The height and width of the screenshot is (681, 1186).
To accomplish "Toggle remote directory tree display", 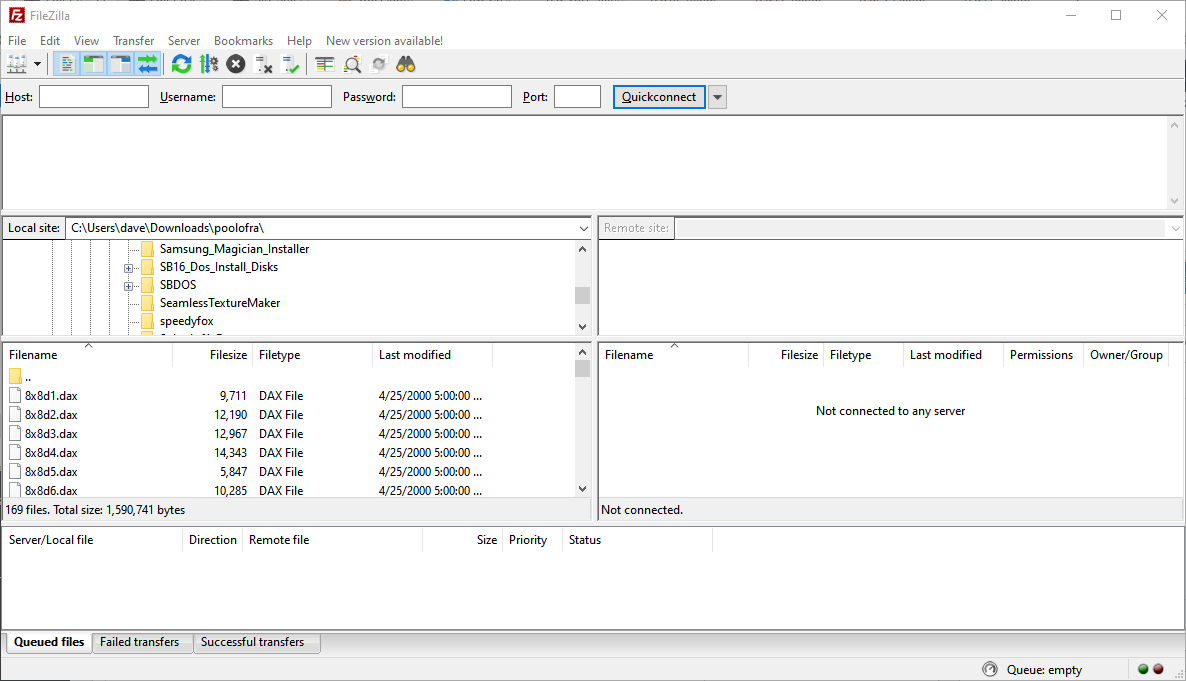I will (x=120, y=64).
